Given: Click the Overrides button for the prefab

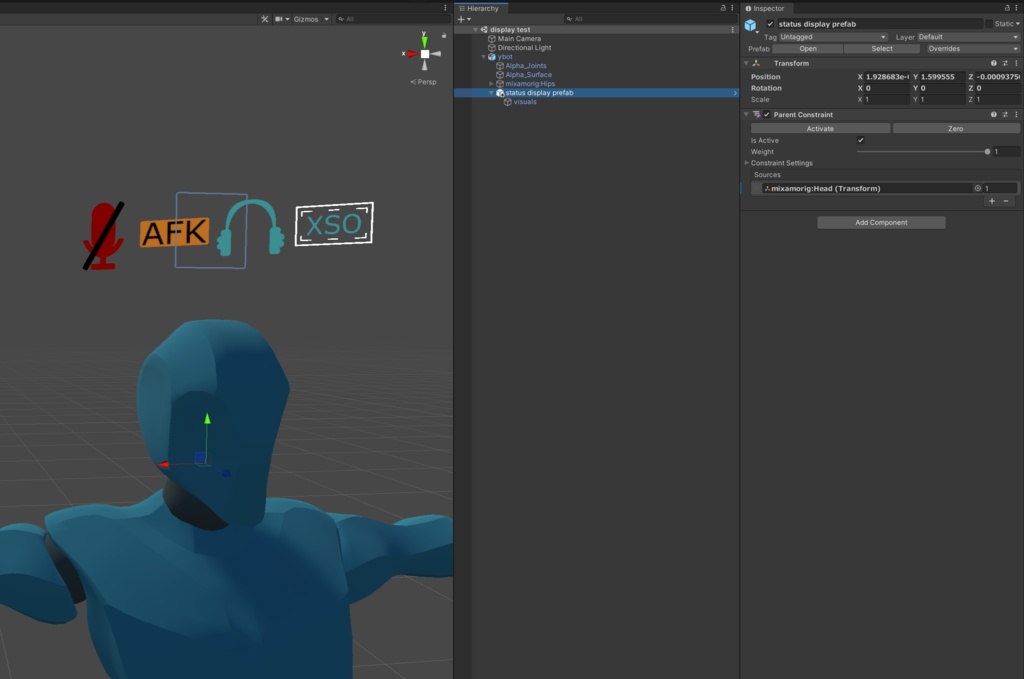Looking at the screenshot, I should point(971,48).
